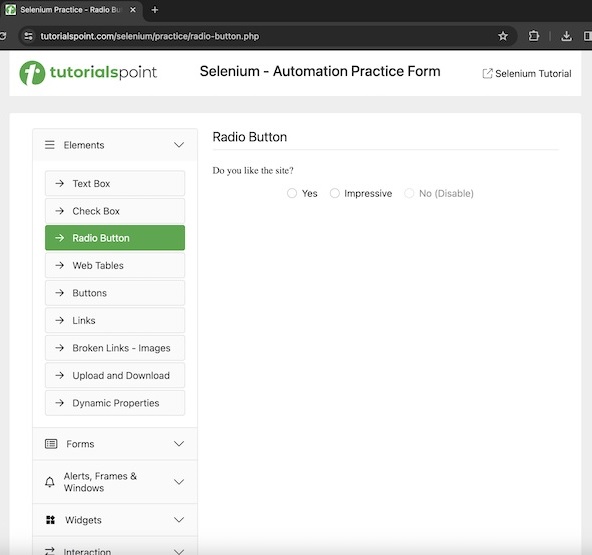This screenshot has width=592, height=555.
Task: Click the URL address bar field
Action: pyautogui.click(x=264, y=36)
